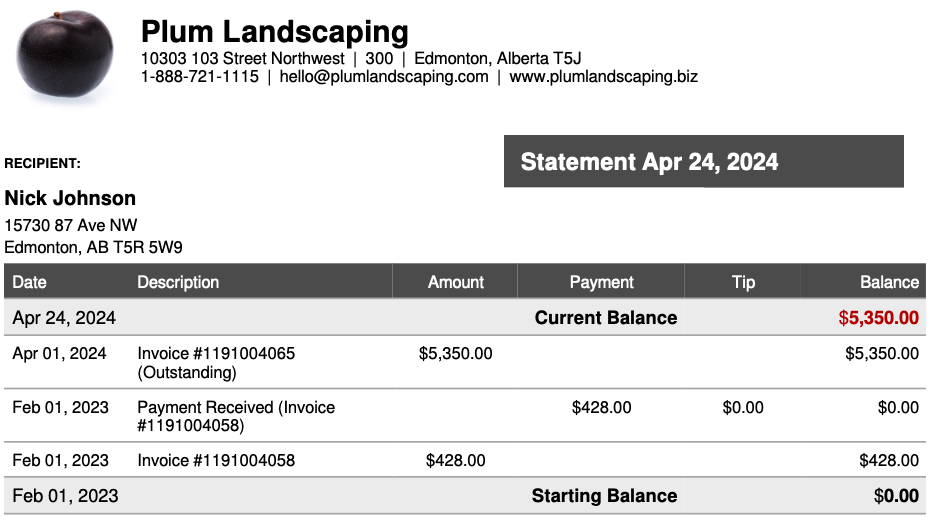The width and height of the screenshot is (933, 517).
Task: Click the Tip column header
Action: (x=743, y=282)
